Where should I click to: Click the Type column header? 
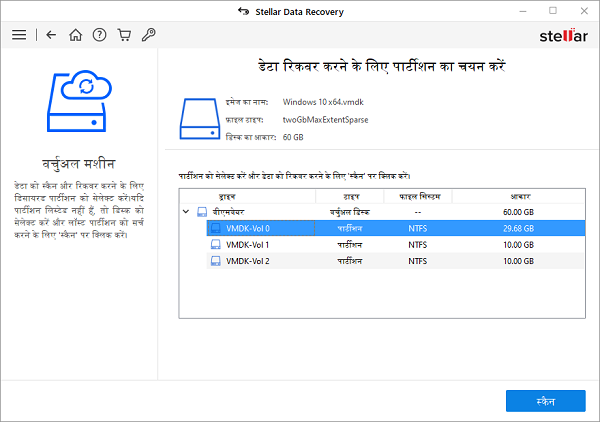(x=350, y=197)
